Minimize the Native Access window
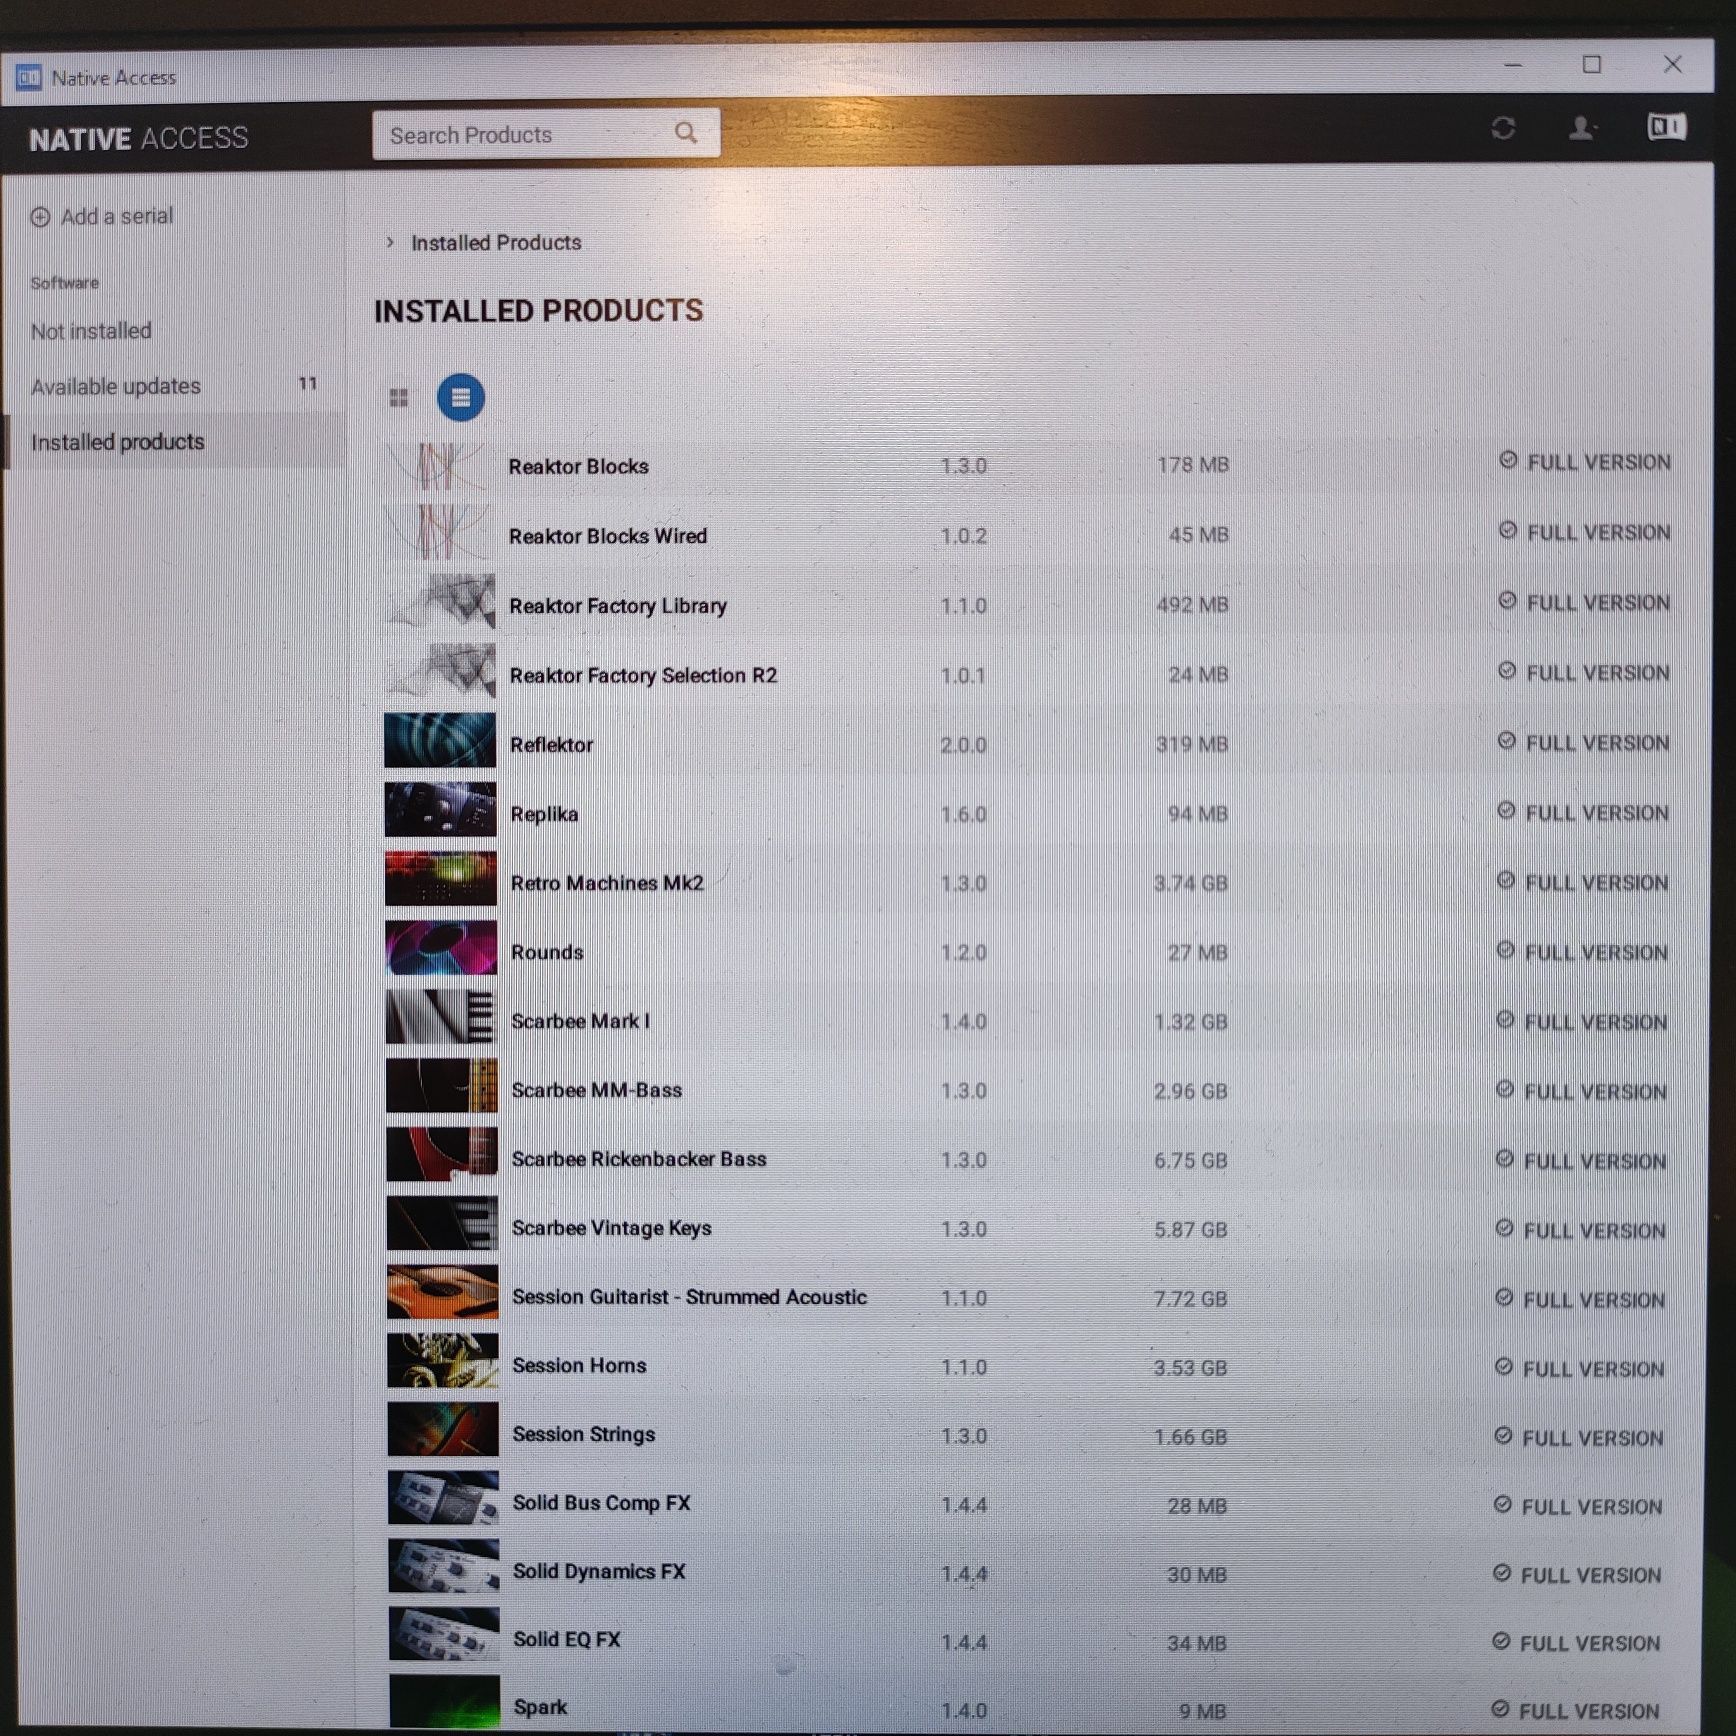 [1513, 65]
